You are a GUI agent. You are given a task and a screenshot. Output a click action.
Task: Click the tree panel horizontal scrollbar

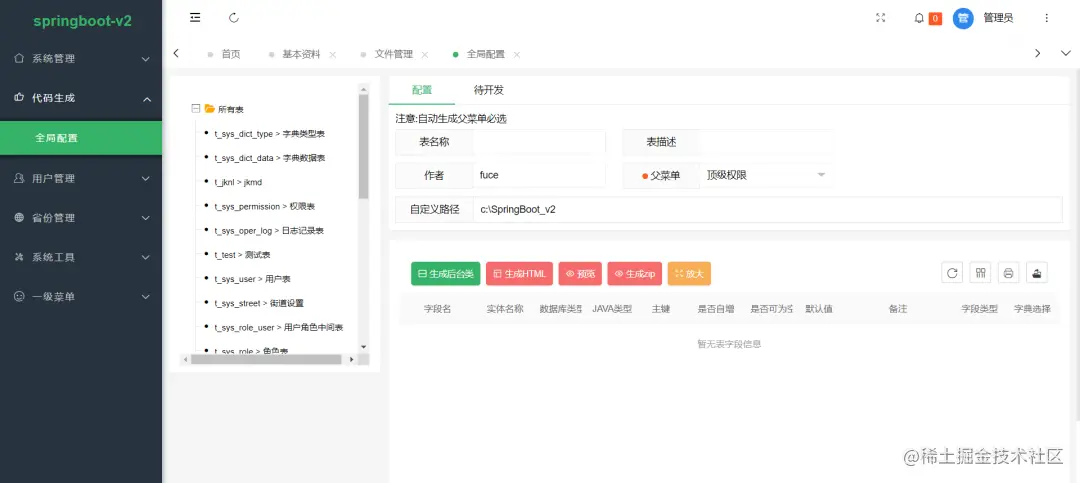266,360
